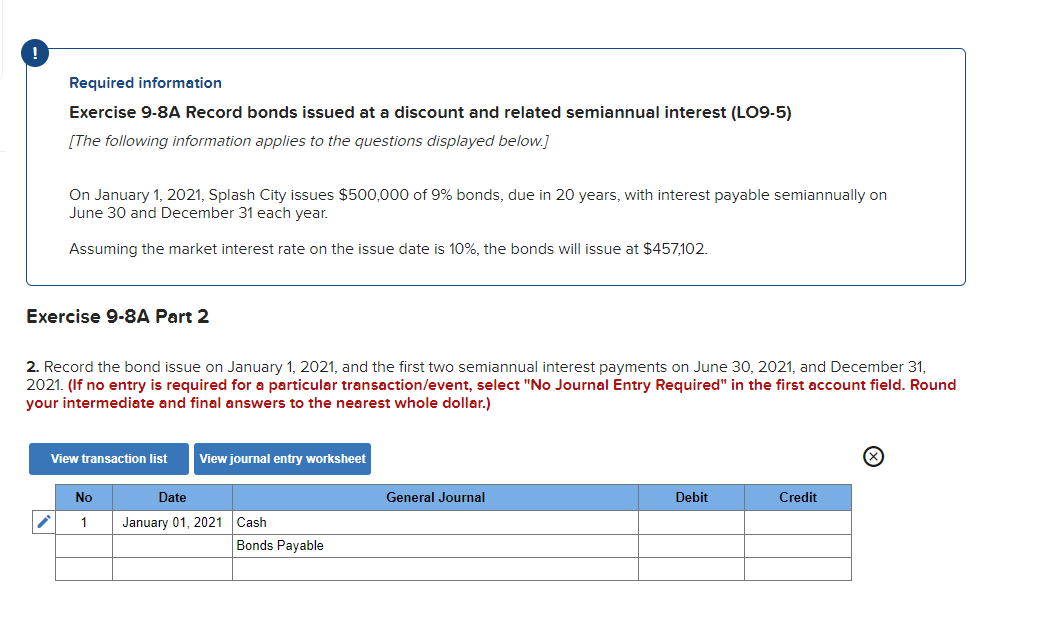The height and width of the screenshot is (634, 1063).
Task: Dismiss the worksheet using the X icon
Action: (x=873, y=456)
